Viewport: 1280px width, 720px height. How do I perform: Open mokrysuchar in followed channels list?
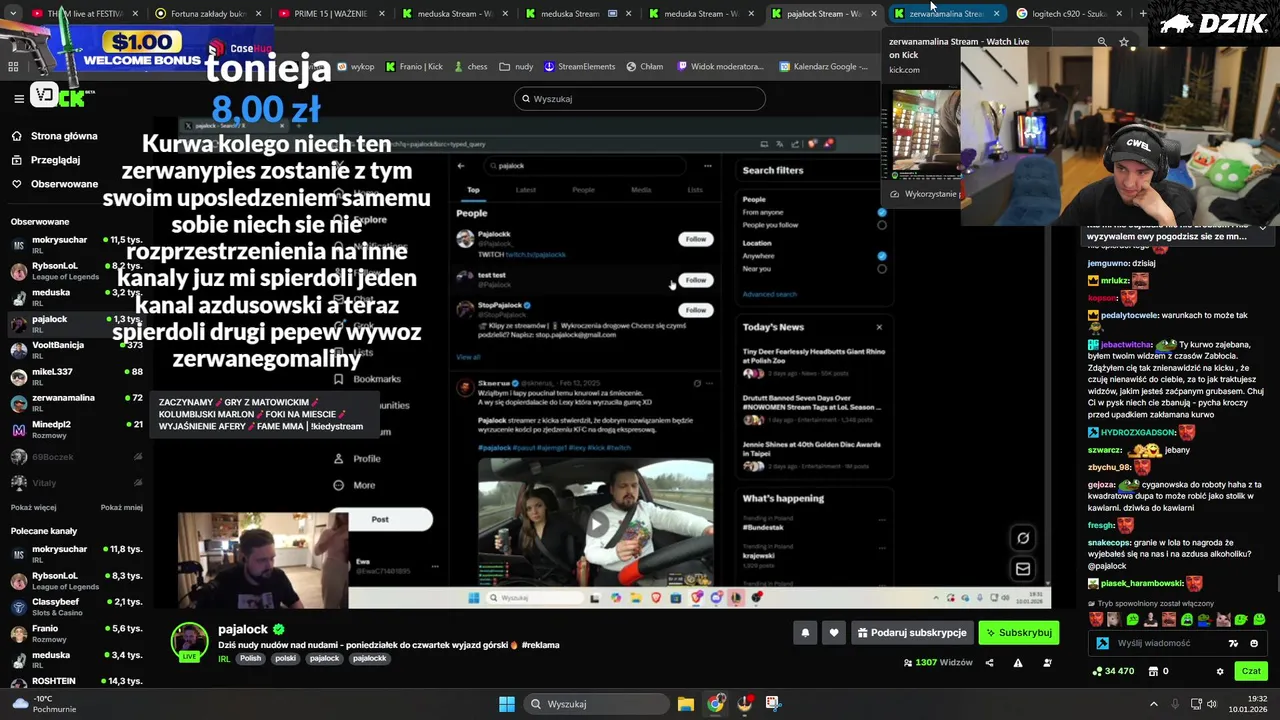pyautogui.click(x=77, y=245)
